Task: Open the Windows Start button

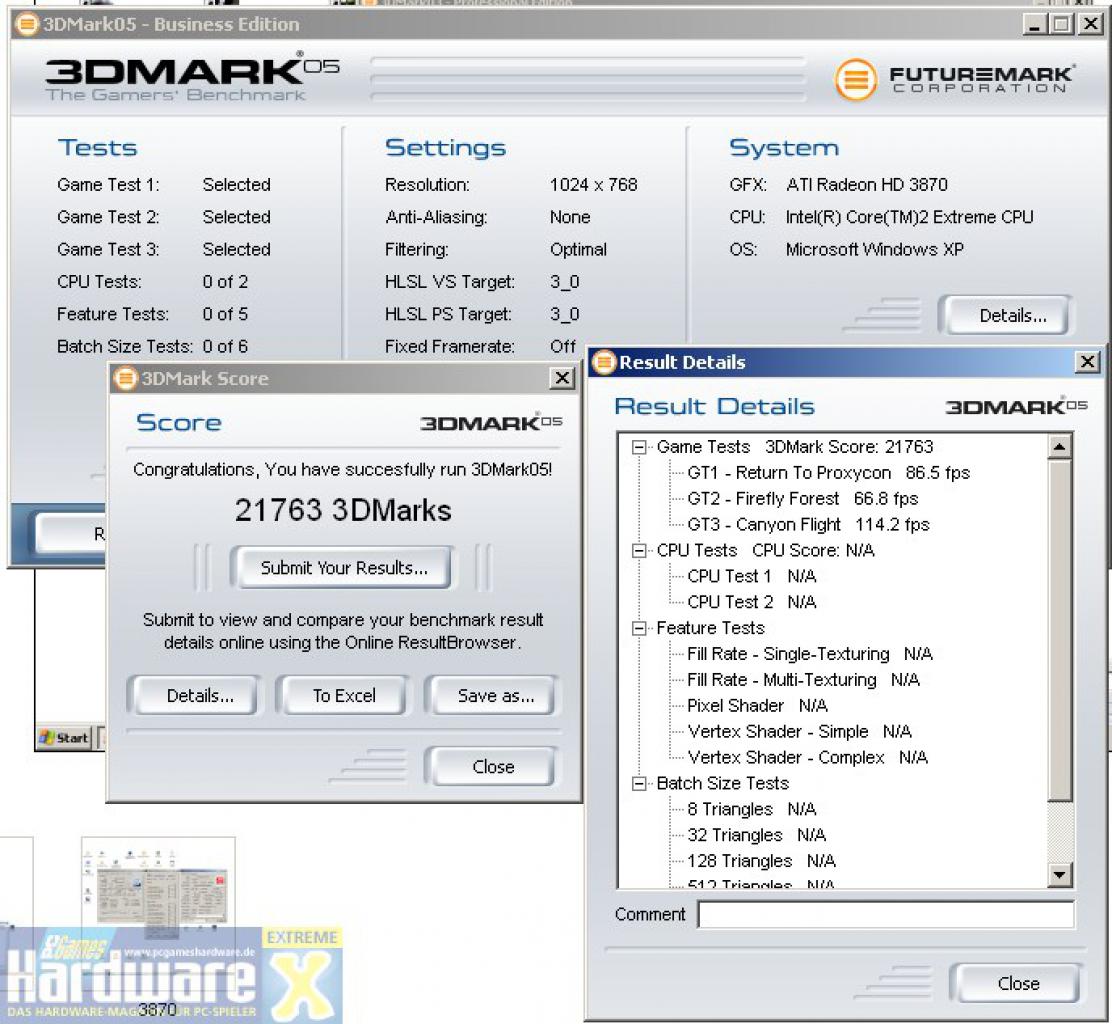Action: coord(65,738)
